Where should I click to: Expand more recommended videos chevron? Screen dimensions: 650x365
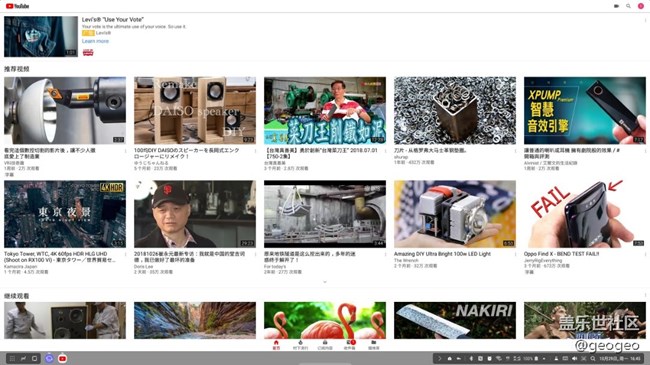pos(325,282)
